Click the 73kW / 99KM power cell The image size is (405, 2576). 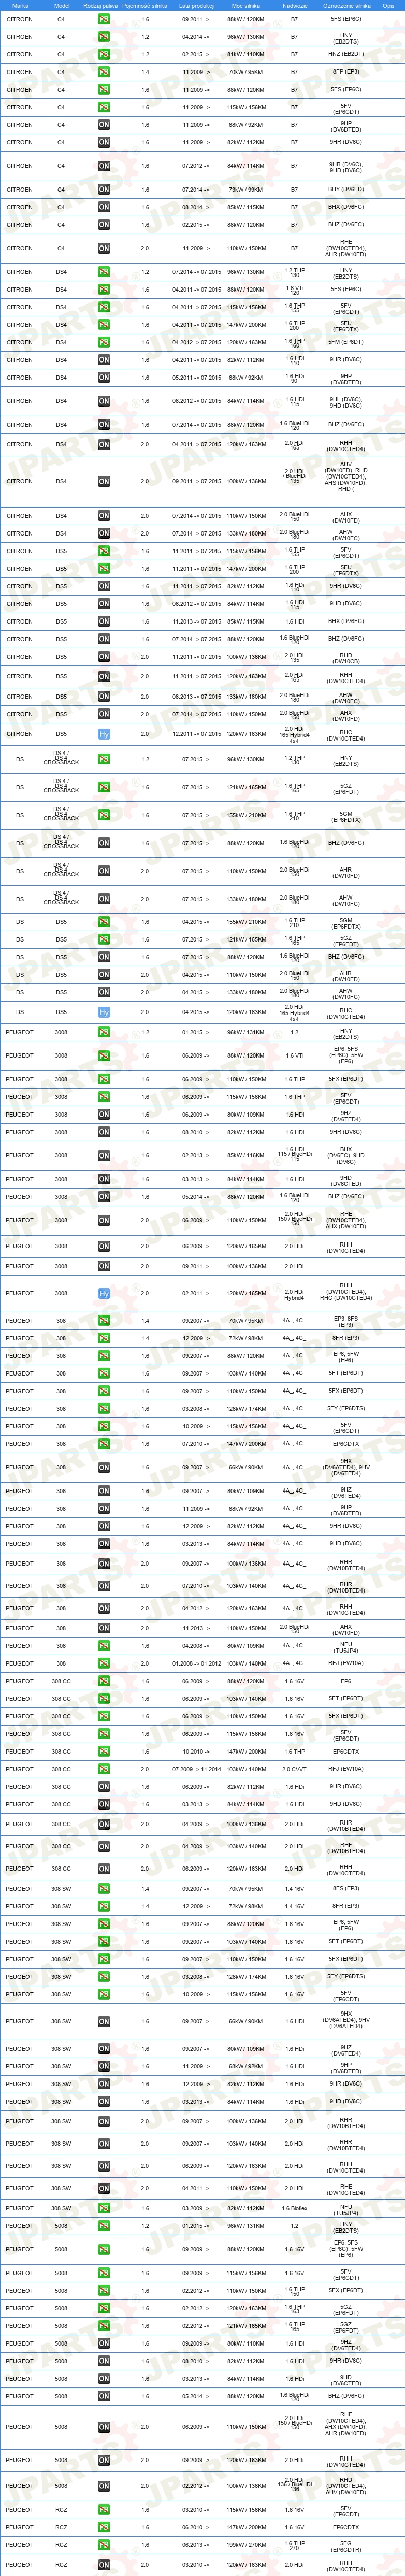click(x=246, y=189)
